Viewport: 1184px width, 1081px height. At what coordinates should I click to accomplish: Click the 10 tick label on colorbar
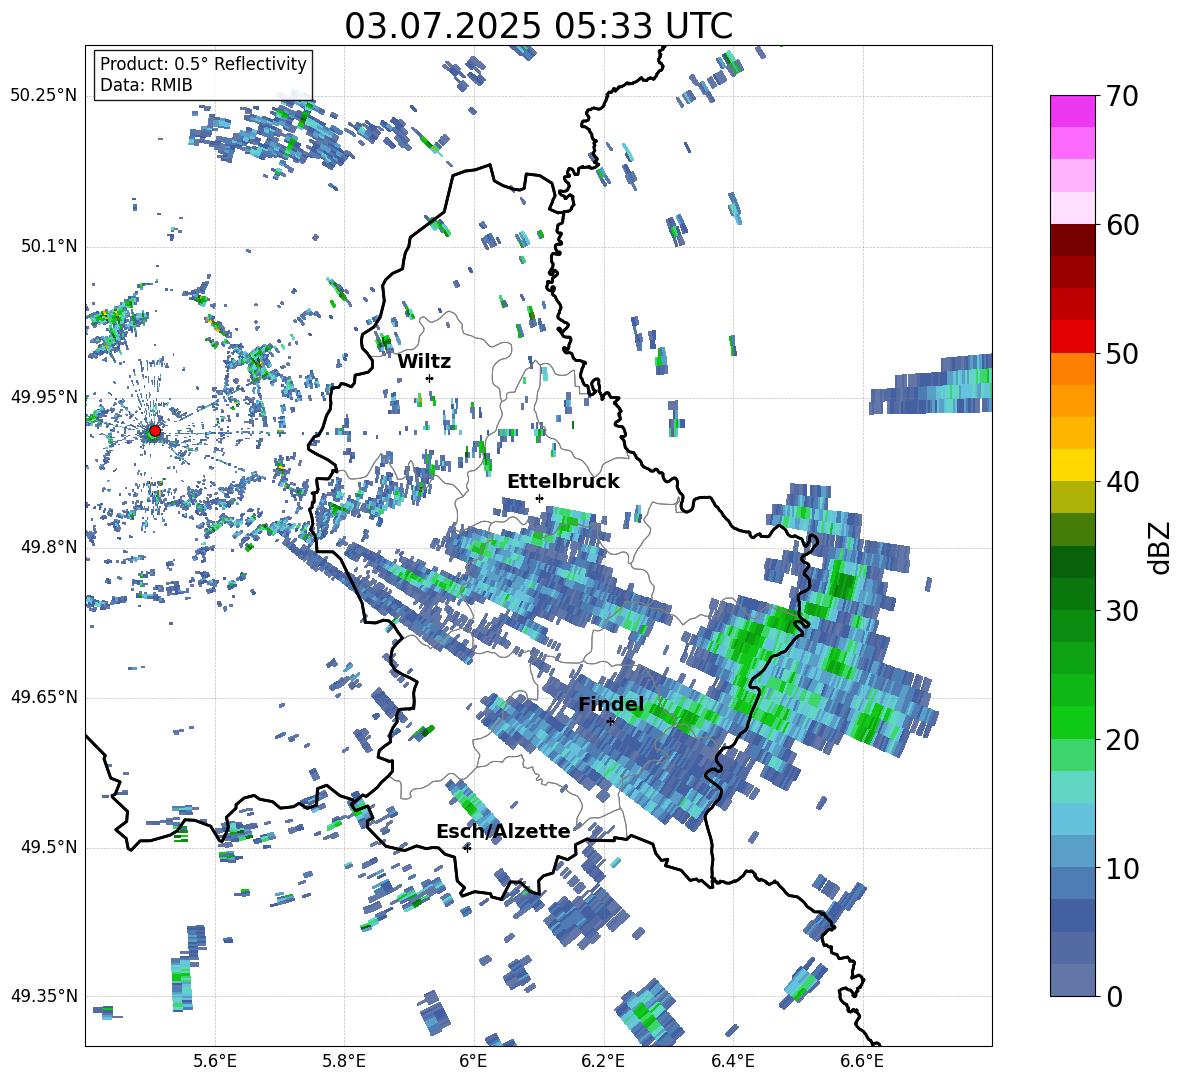pyautogui.click(x=1122, y=868)
